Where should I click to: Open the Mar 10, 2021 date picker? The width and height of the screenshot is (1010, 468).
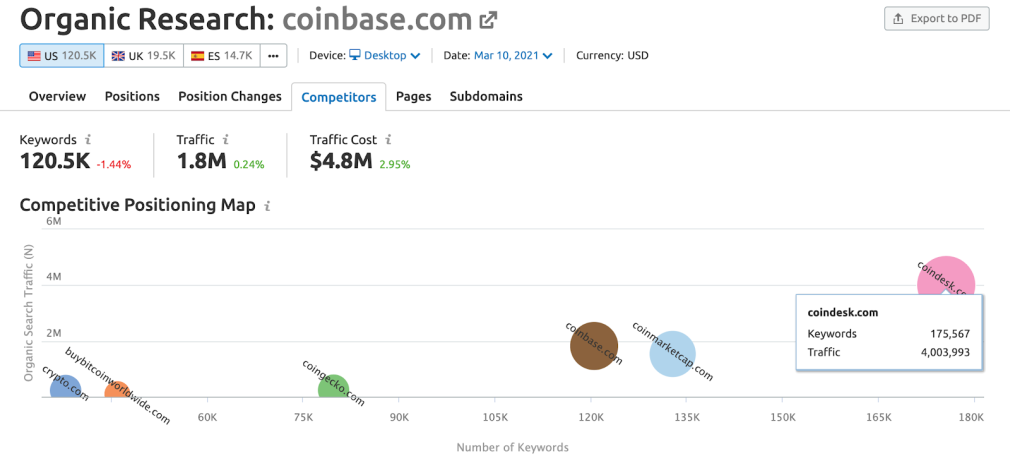tap(513, 56)
